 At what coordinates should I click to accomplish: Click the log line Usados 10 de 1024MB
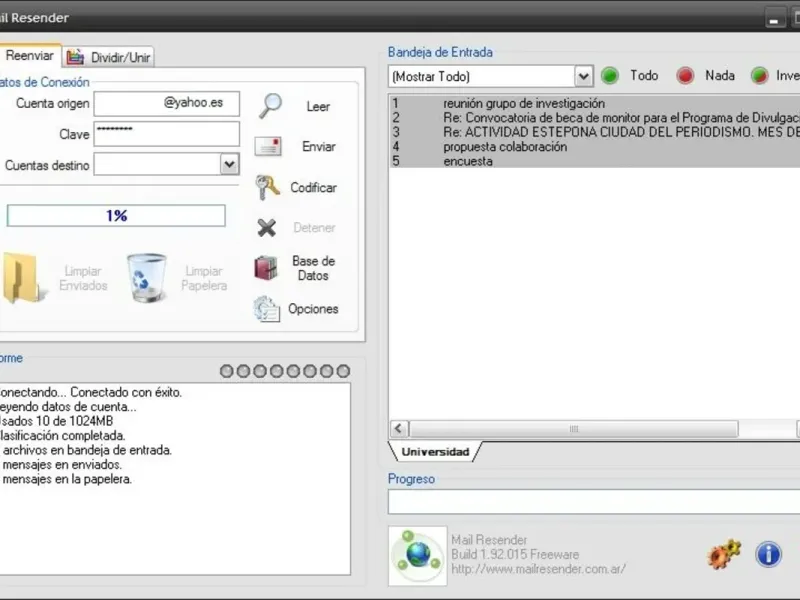[x=56, y=421]
